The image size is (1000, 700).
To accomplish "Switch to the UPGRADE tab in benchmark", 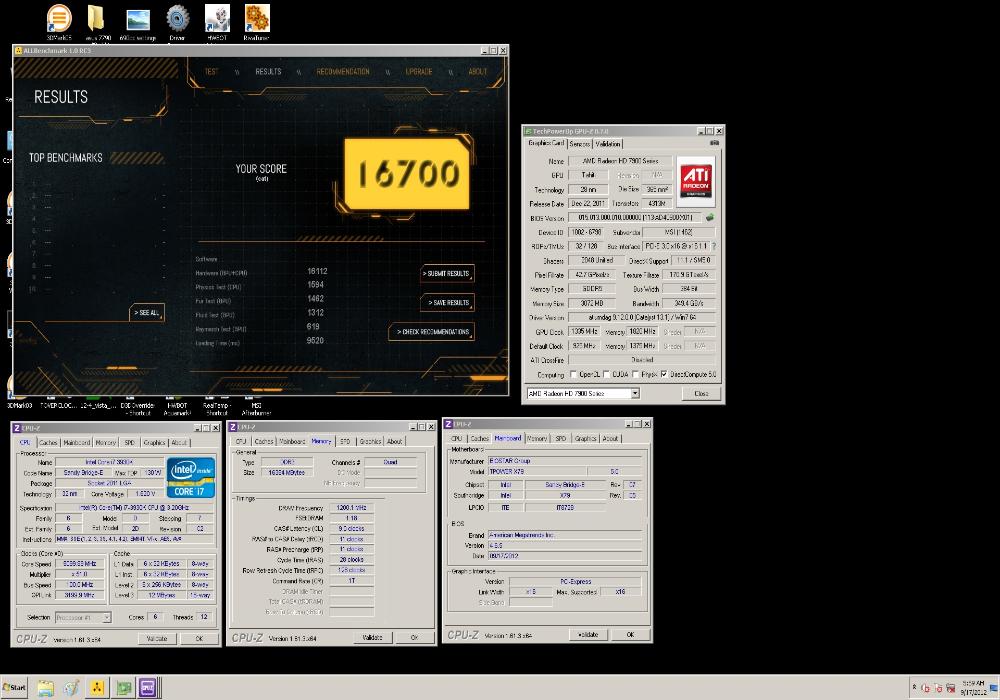I will point(419,71).
